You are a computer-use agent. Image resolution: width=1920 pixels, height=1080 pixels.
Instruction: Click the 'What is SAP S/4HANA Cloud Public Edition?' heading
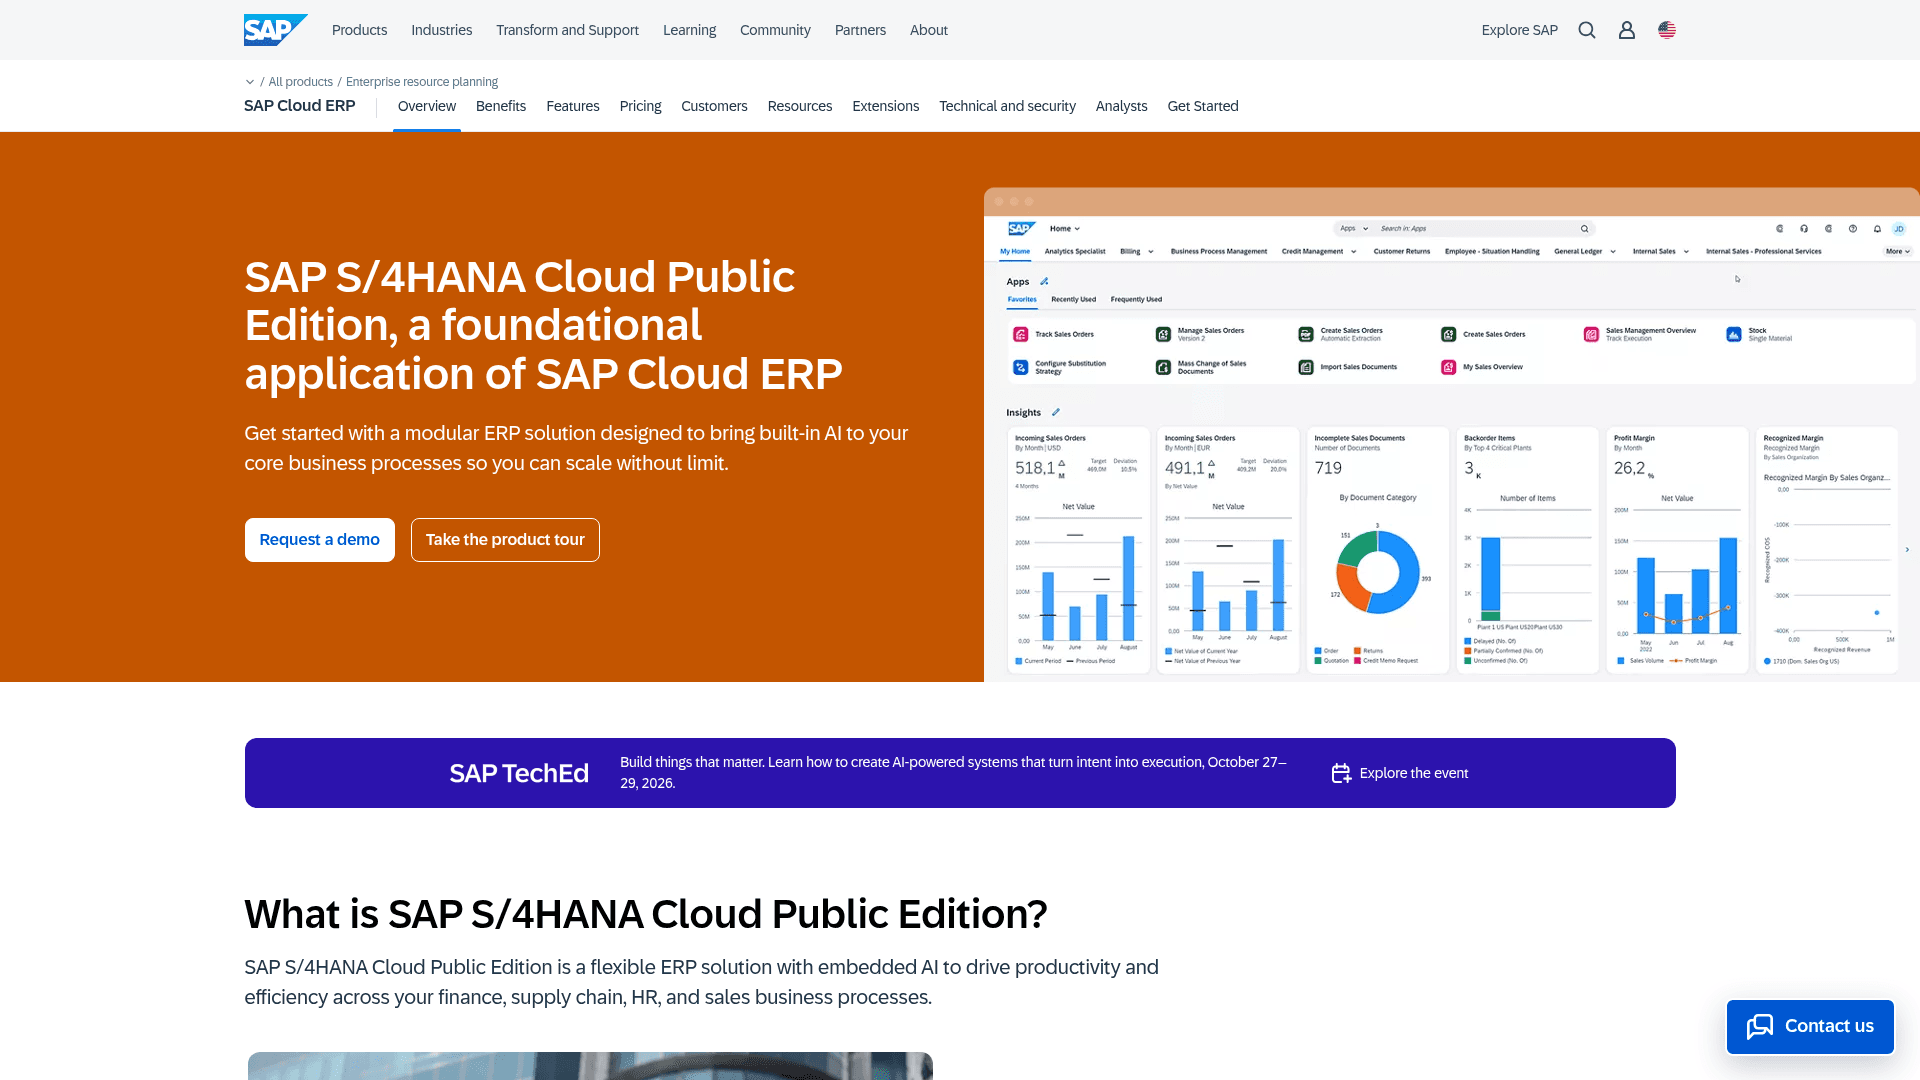click(x=646, y=914)
